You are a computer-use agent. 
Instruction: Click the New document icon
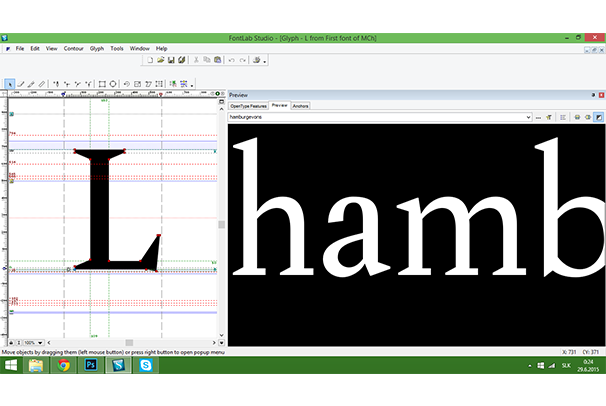149,60
